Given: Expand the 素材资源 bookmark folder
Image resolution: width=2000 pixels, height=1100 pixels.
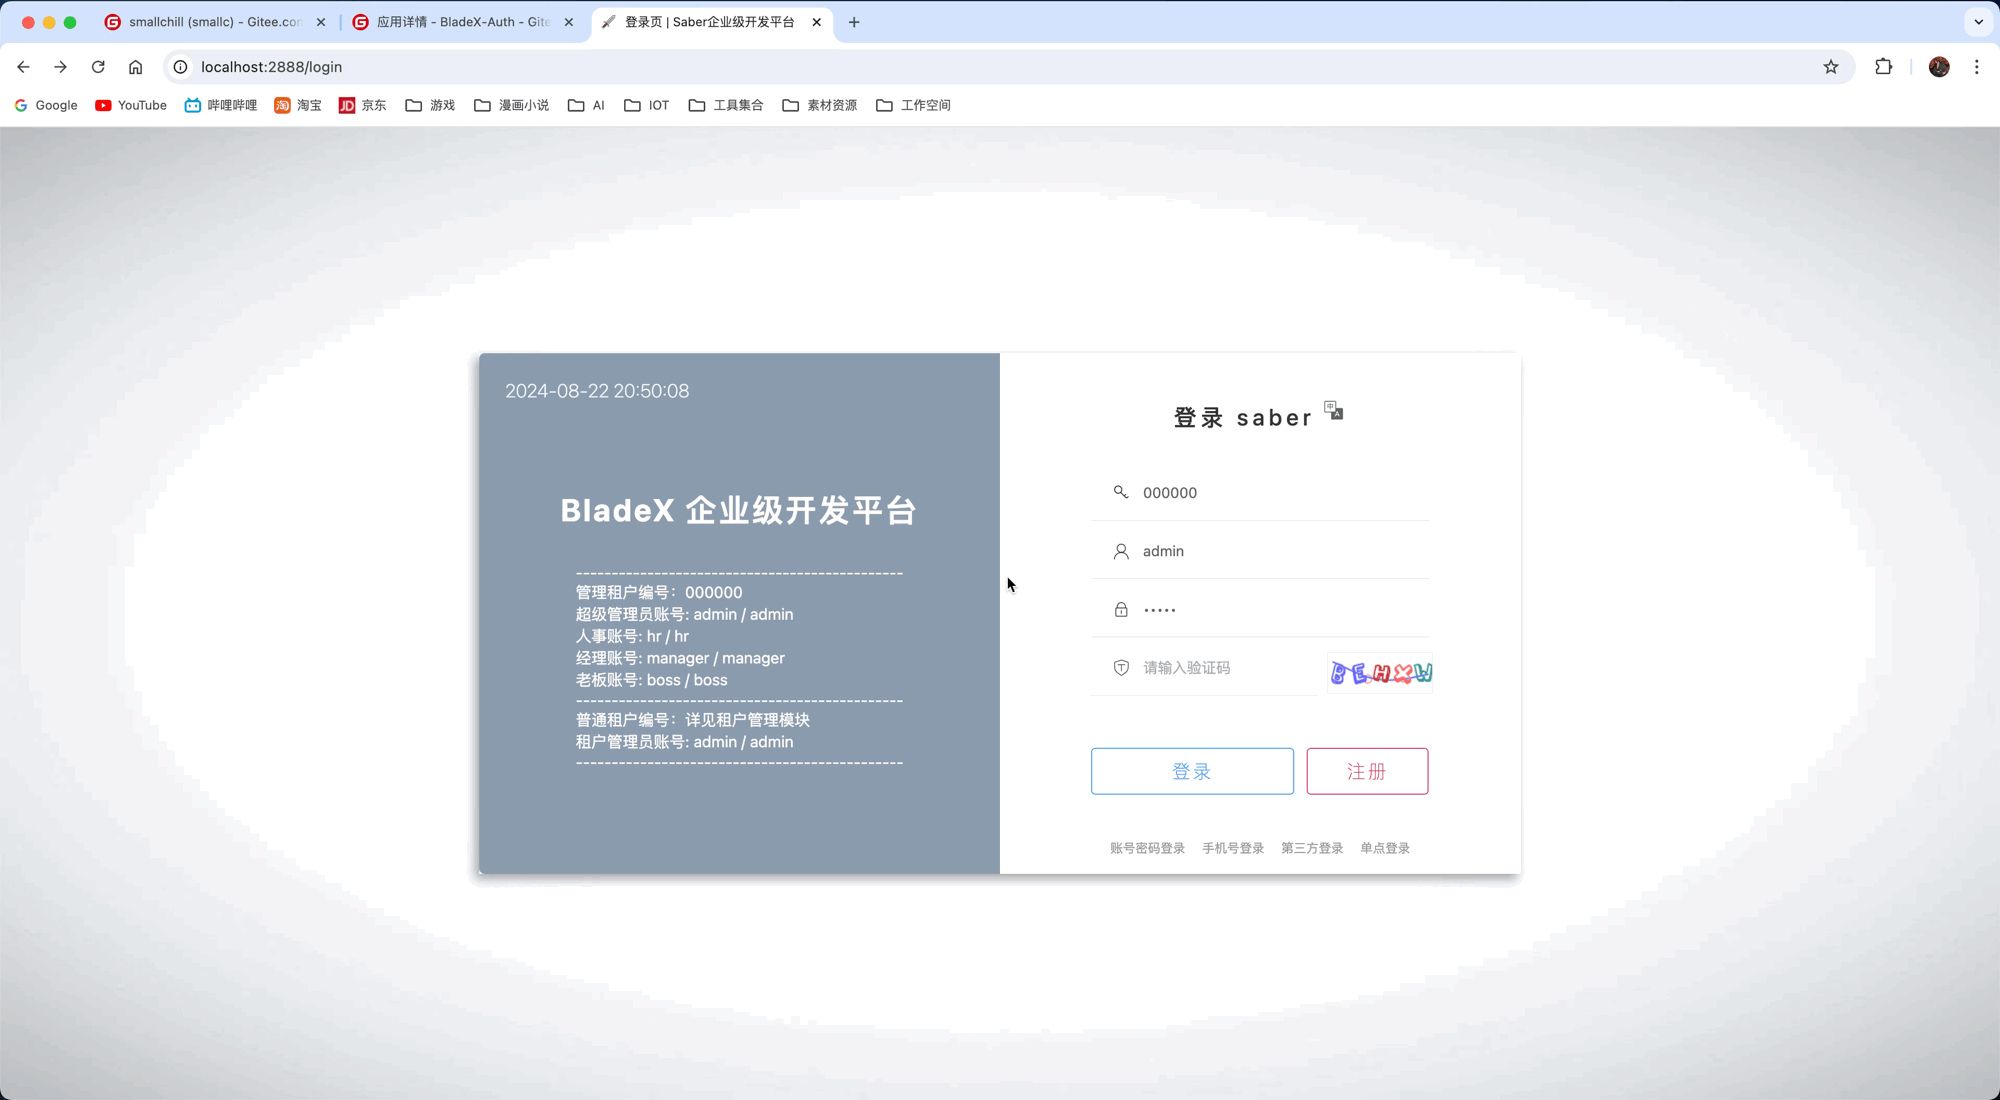Looking at the screenshot, I should coord(820,105).
